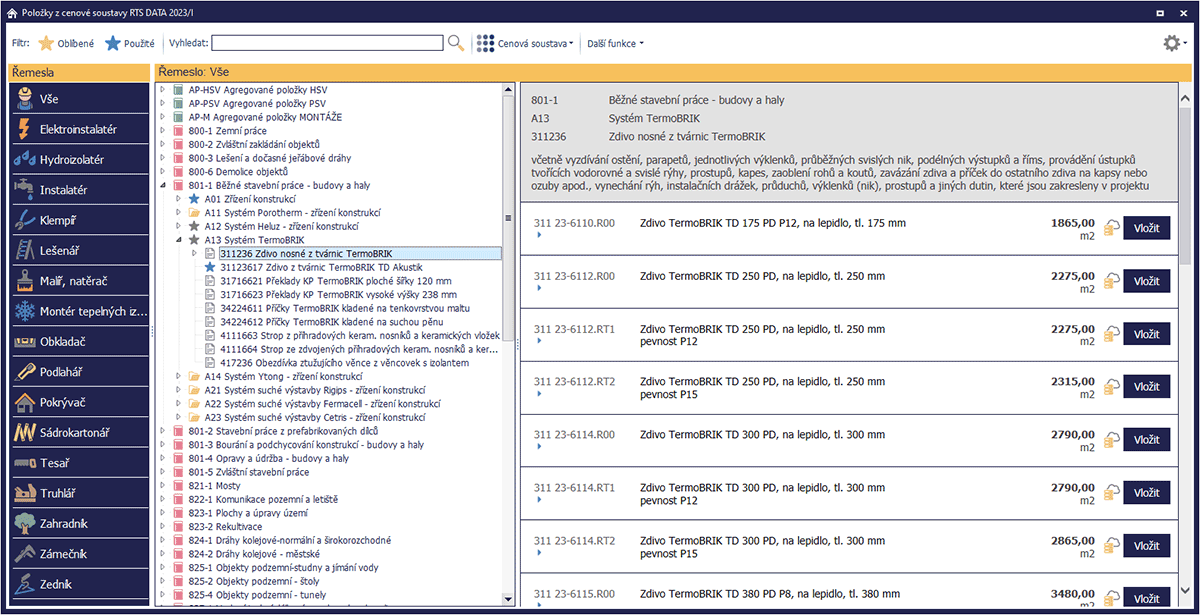Image resolution: width=1200 pixels, height=615 pixels.
Task: Select AP-M Agregované položky MONTÁŽE
Action: pos(265,117)
